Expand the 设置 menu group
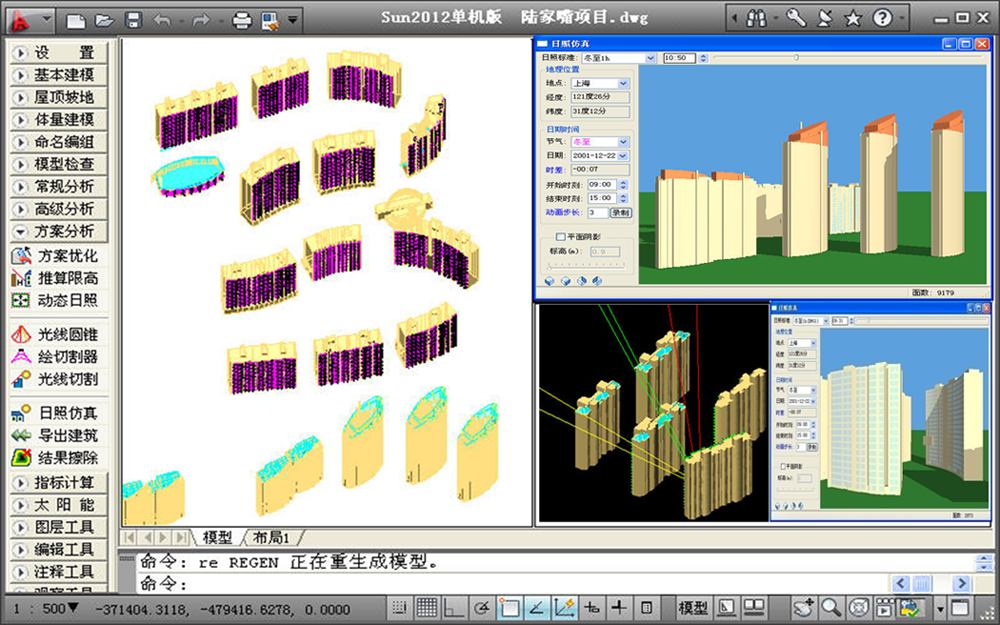 pyautogui.click(x=59, y=52)
